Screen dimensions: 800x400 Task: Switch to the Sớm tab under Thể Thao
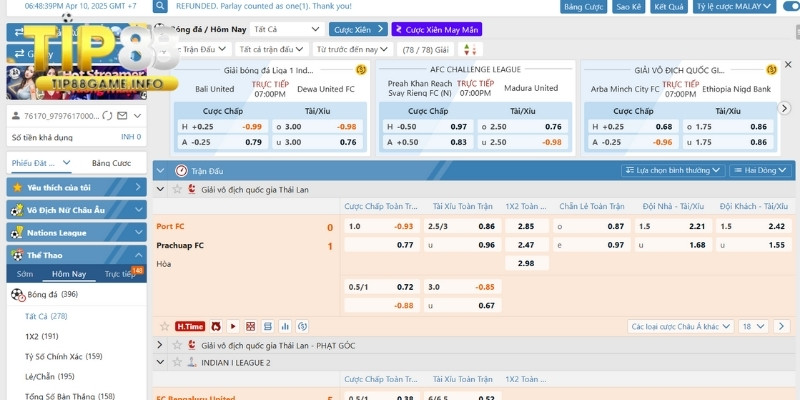click(25, 273)
